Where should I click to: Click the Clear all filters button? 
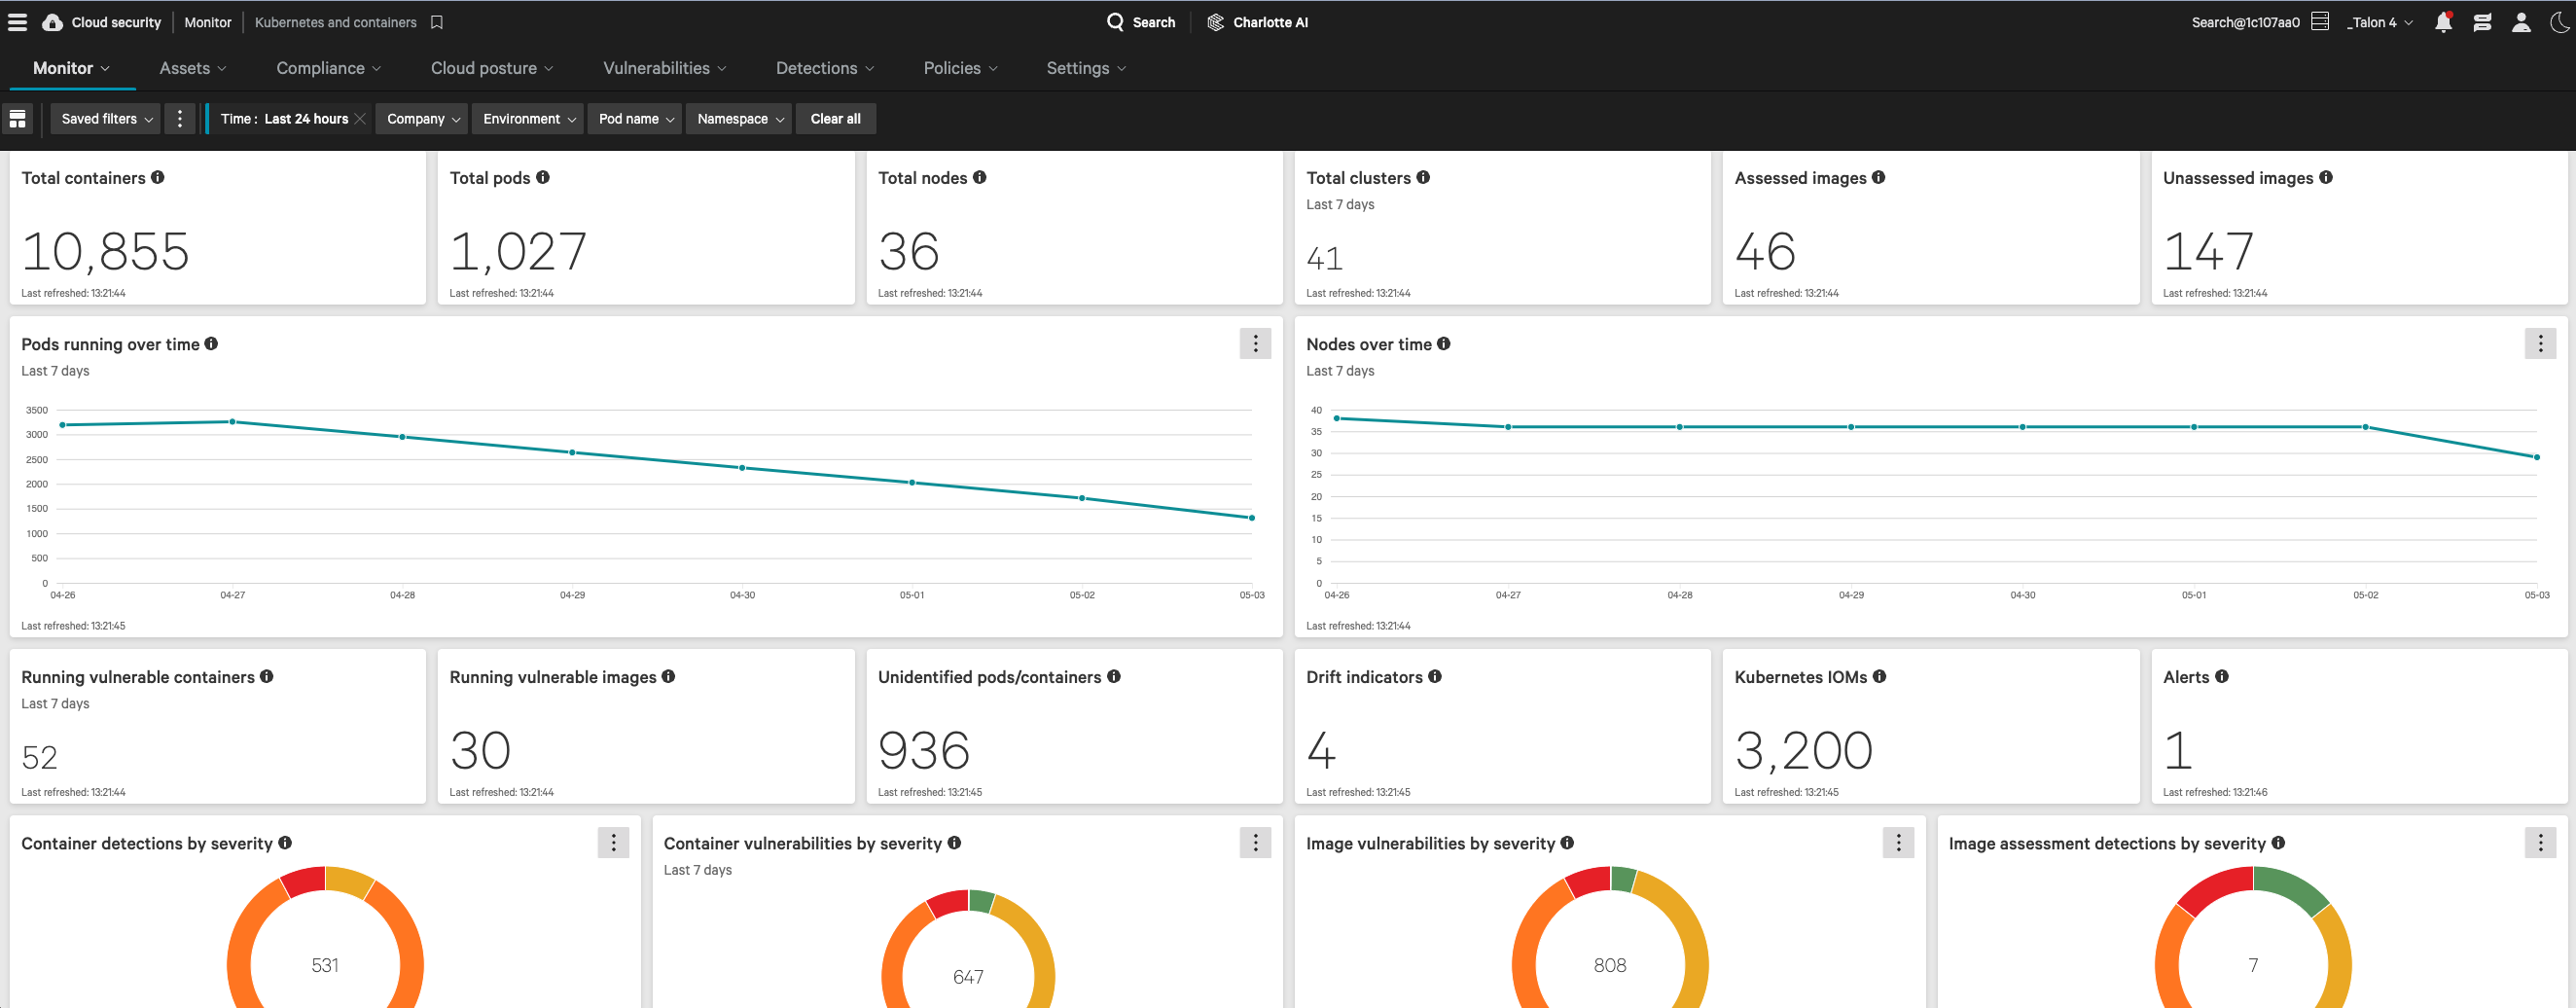pyautogui.click(x=835, y=119)
